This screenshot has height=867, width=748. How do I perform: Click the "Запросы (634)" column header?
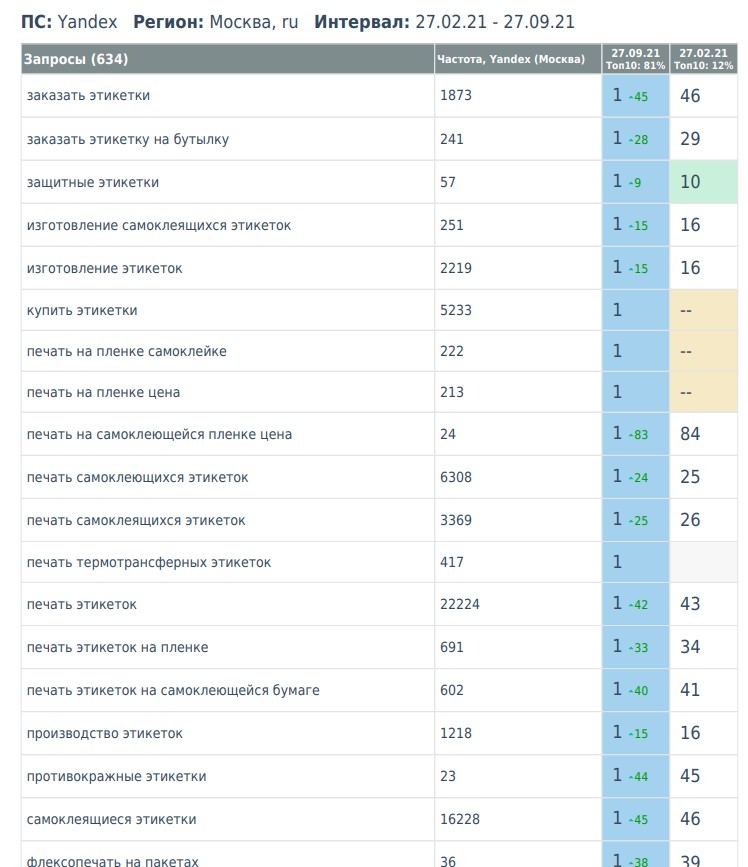76,59
